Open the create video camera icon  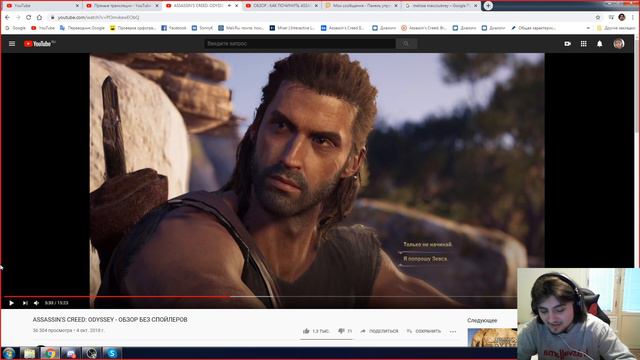[567, 44]
